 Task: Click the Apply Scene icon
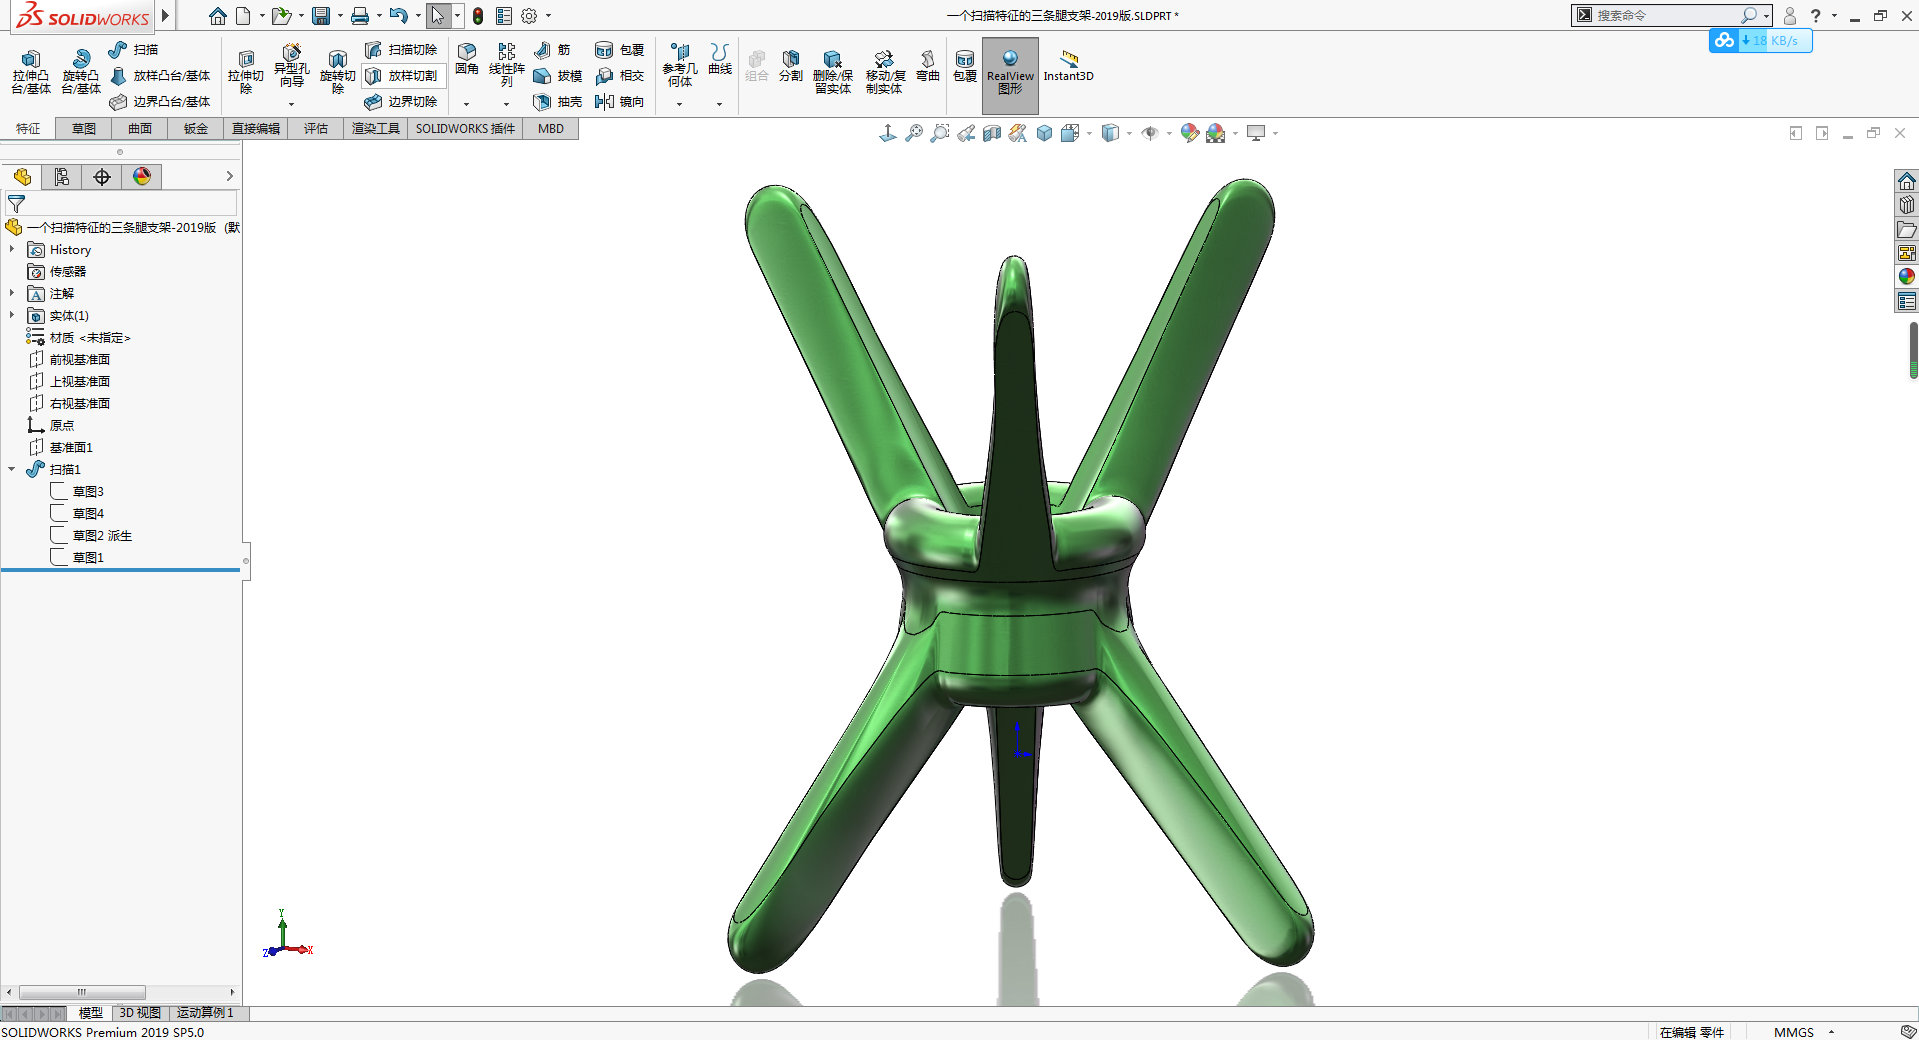click(1216, 133)
